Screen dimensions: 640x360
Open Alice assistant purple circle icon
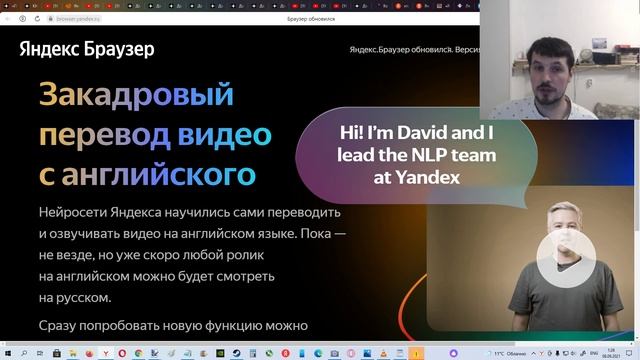(x=453, y=353)
